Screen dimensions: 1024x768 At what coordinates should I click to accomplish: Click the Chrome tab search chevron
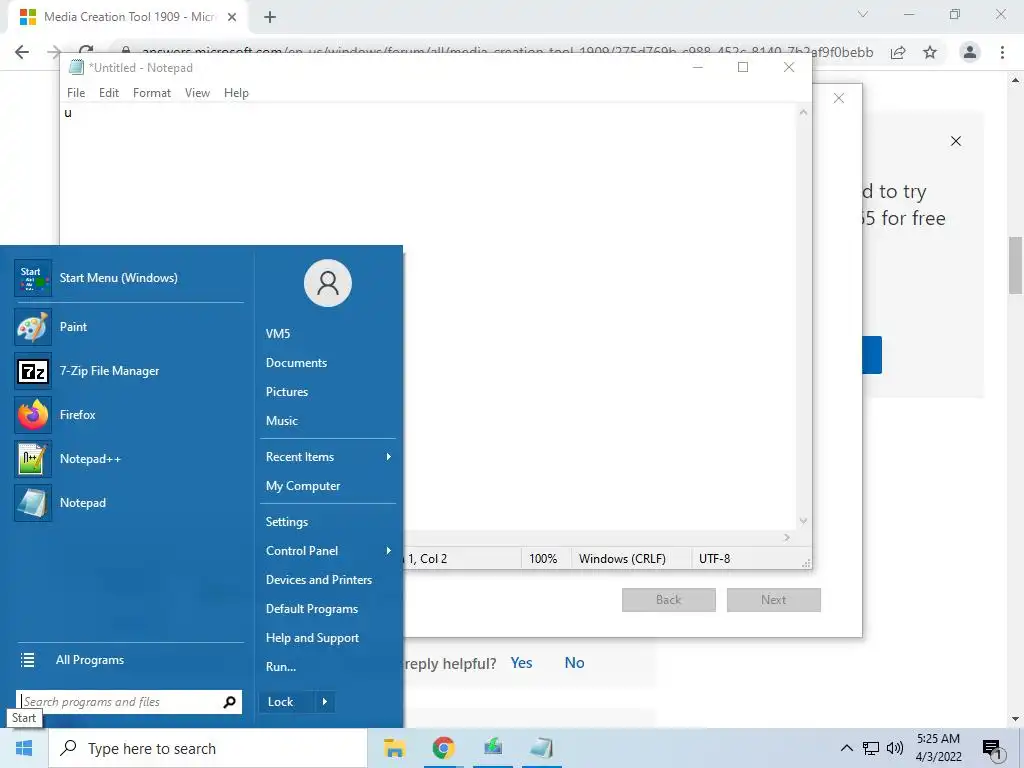(863, 14)
